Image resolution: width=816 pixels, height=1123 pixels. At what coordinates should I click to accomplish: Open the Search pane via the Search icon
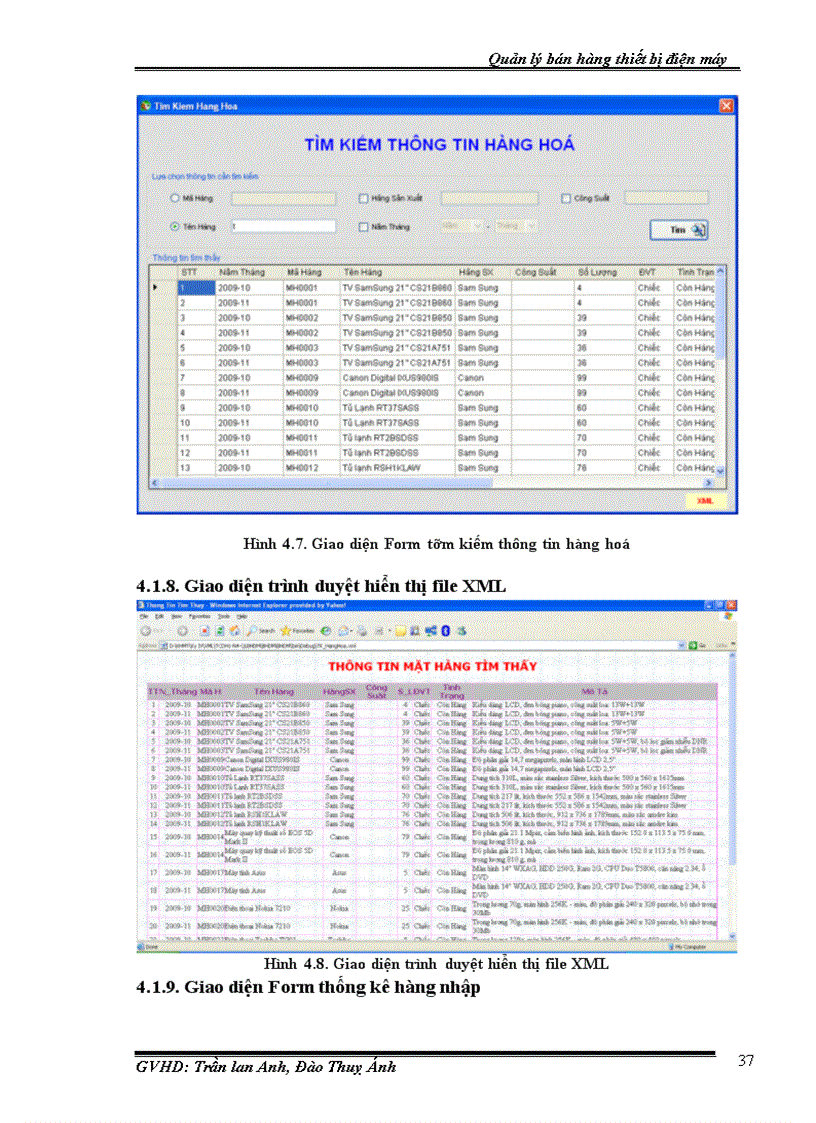tap(253, 630)
